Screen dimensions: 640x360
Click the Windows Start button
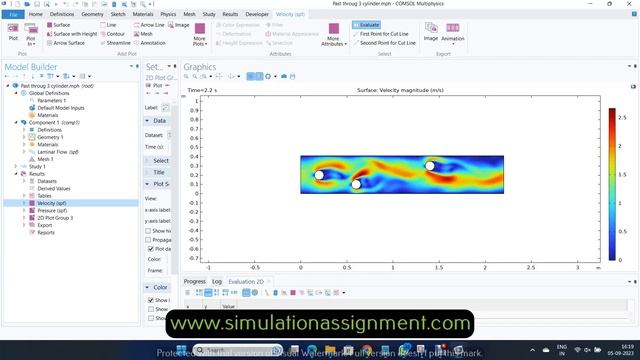click(x=182, y=350)
